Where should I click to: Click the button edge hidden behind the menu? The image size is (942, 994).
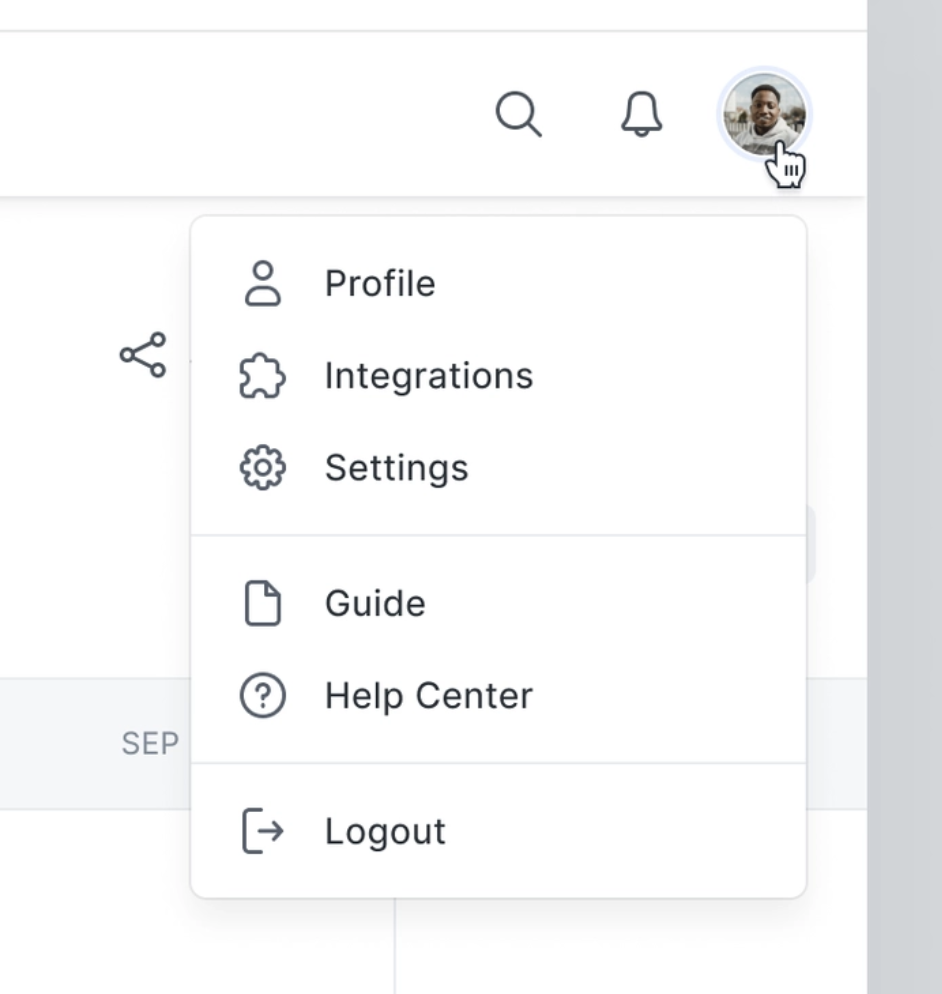811,545
